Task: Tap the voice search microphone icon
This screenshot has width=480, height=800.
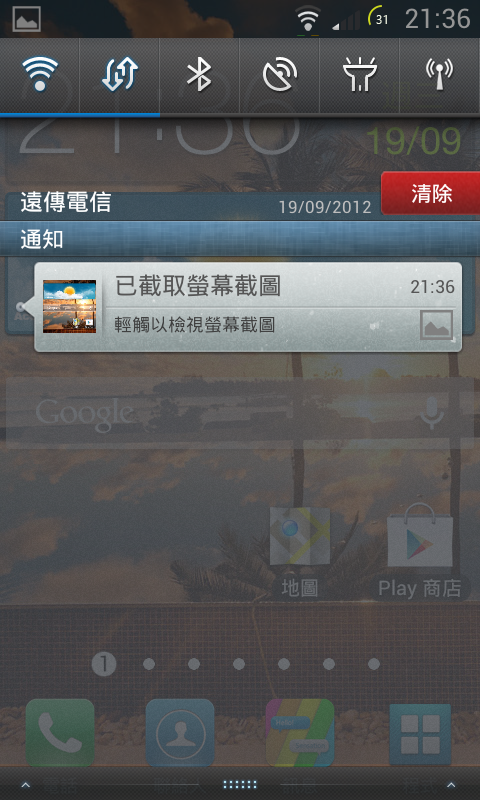Action: [x=432, y=413]
